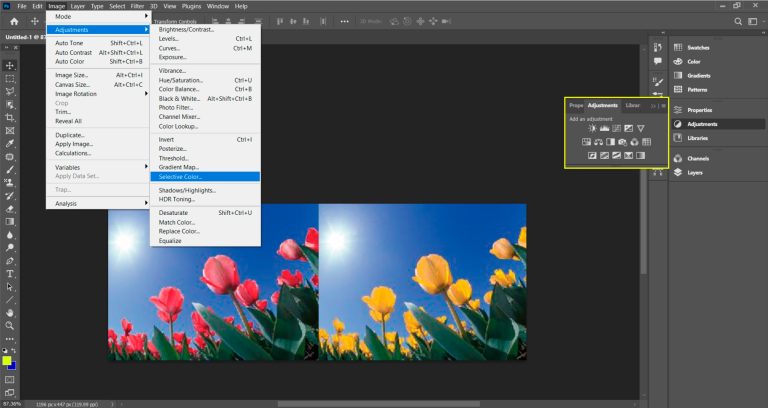
Task: Open the Swatches panel
Action: (x=699, y=47)
